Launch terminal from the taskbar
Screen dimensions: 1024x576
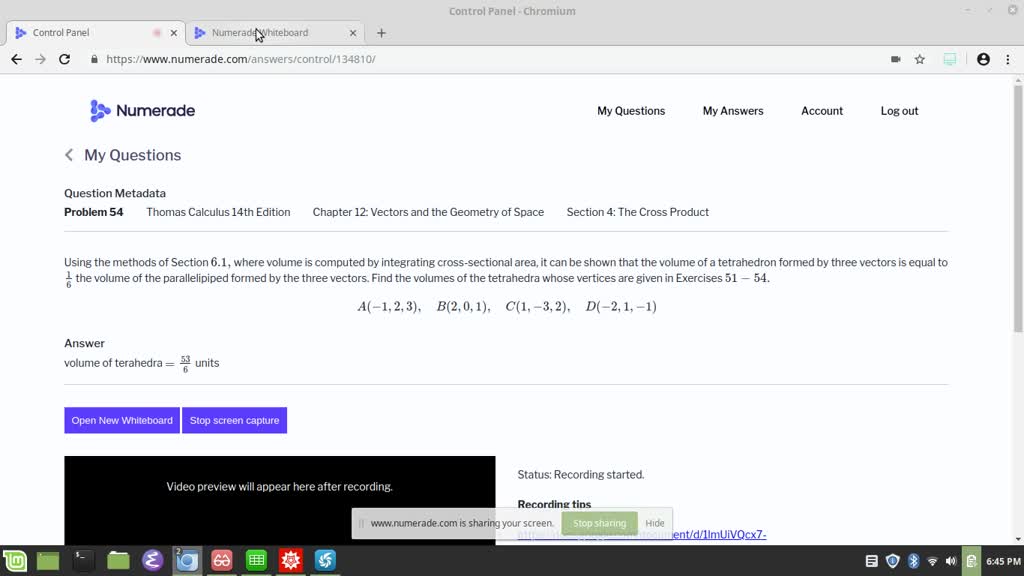coord(84,561)
